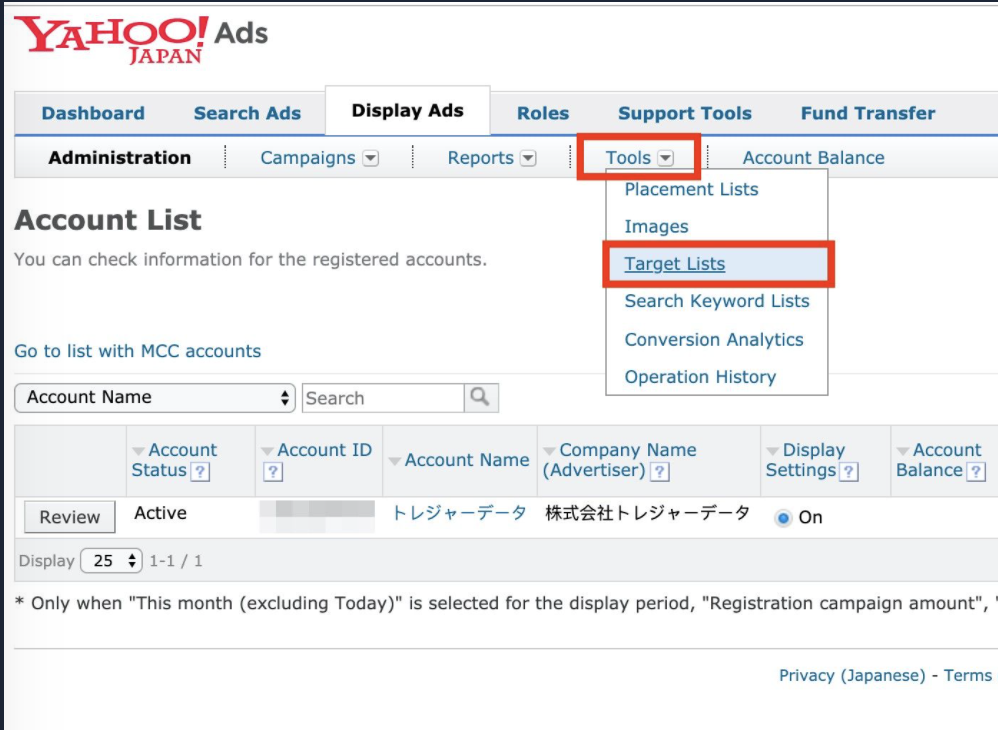Expand the Reports dropdown arrow

[528, 158]
